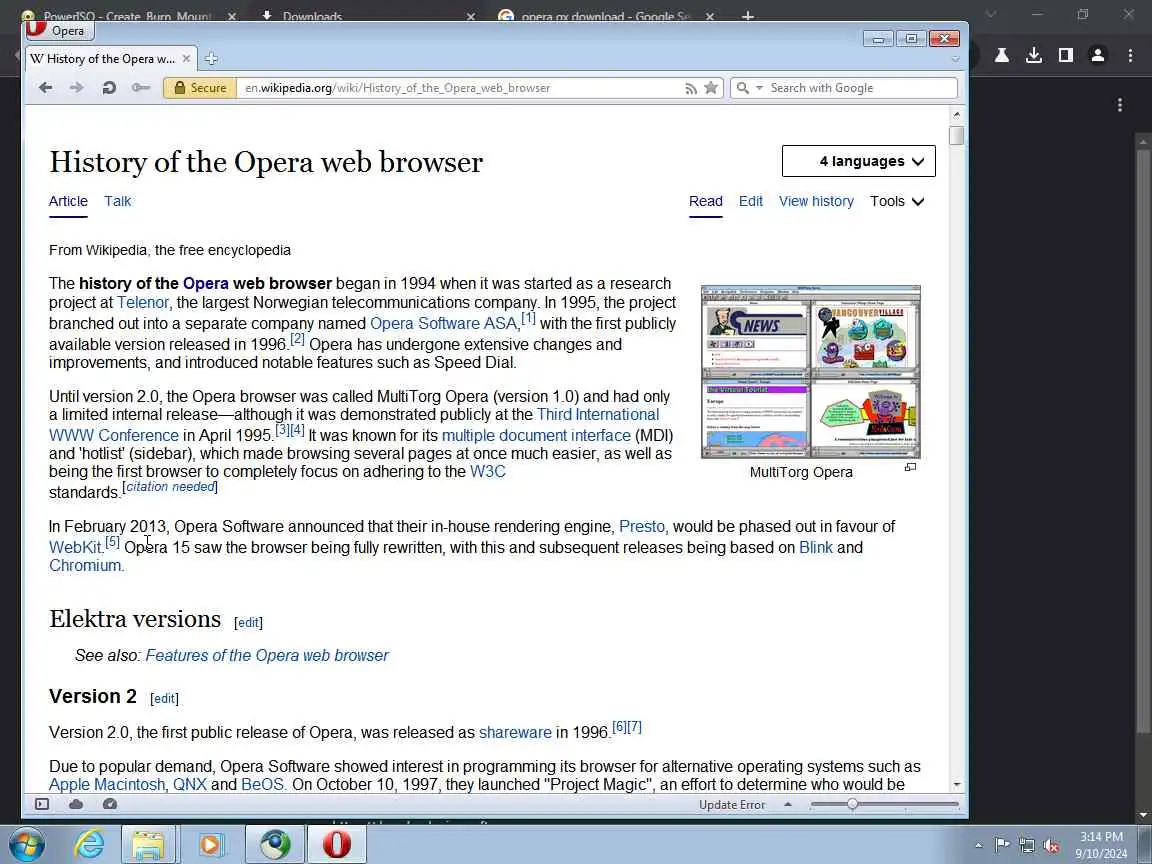Click the W3C link
The image size is (1152, 864).
pos(488,471)
